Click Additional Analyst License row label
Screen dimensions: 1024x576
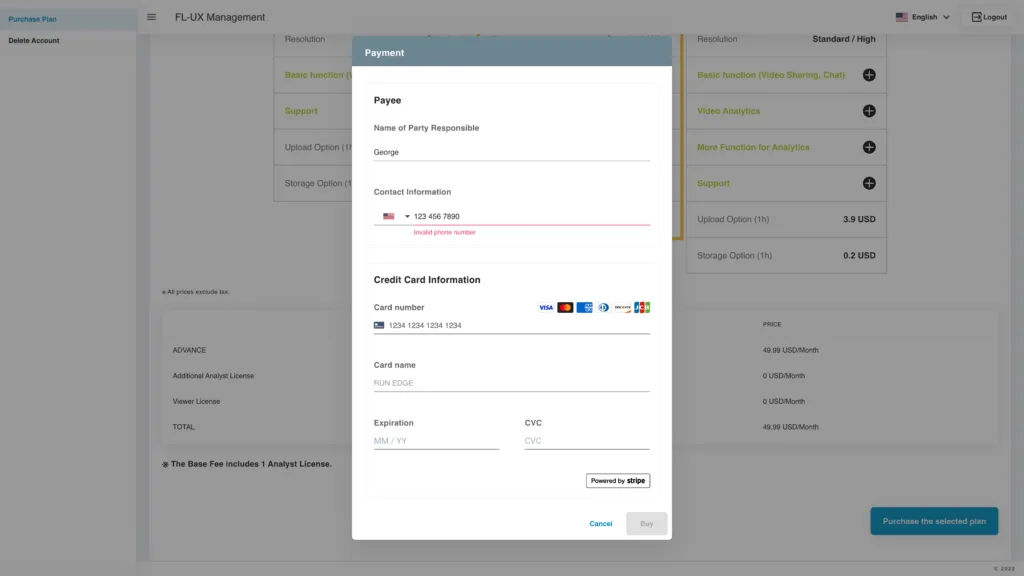pos(213,376)
